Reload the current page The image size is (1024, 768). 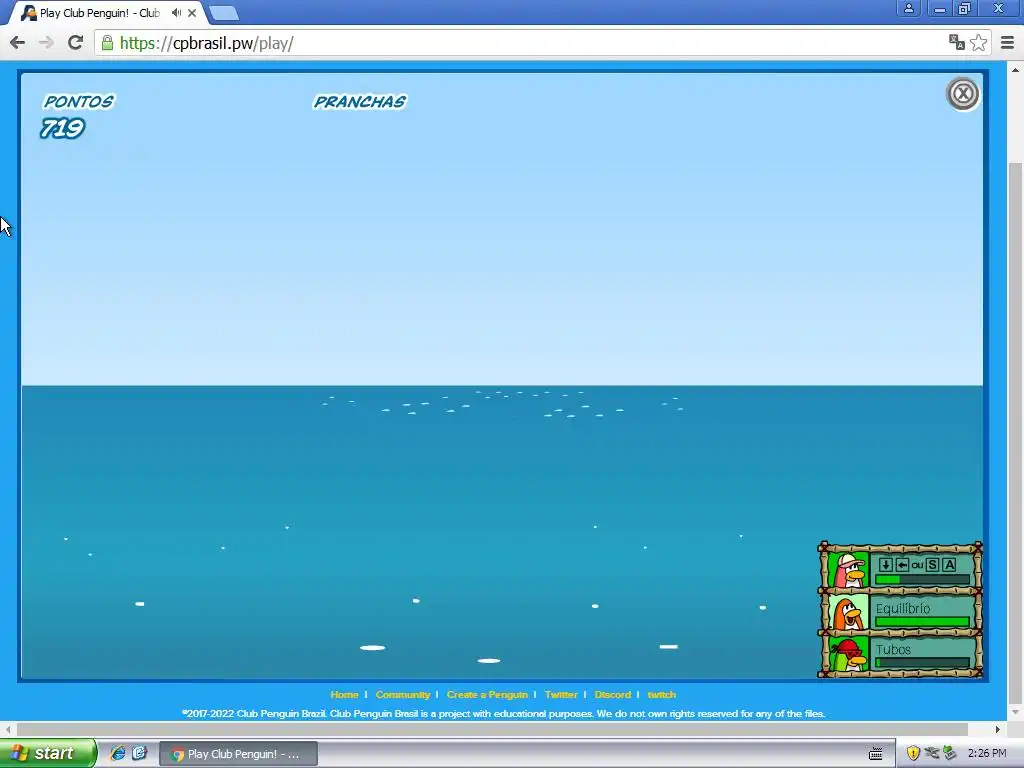click(x=75, y=43)
